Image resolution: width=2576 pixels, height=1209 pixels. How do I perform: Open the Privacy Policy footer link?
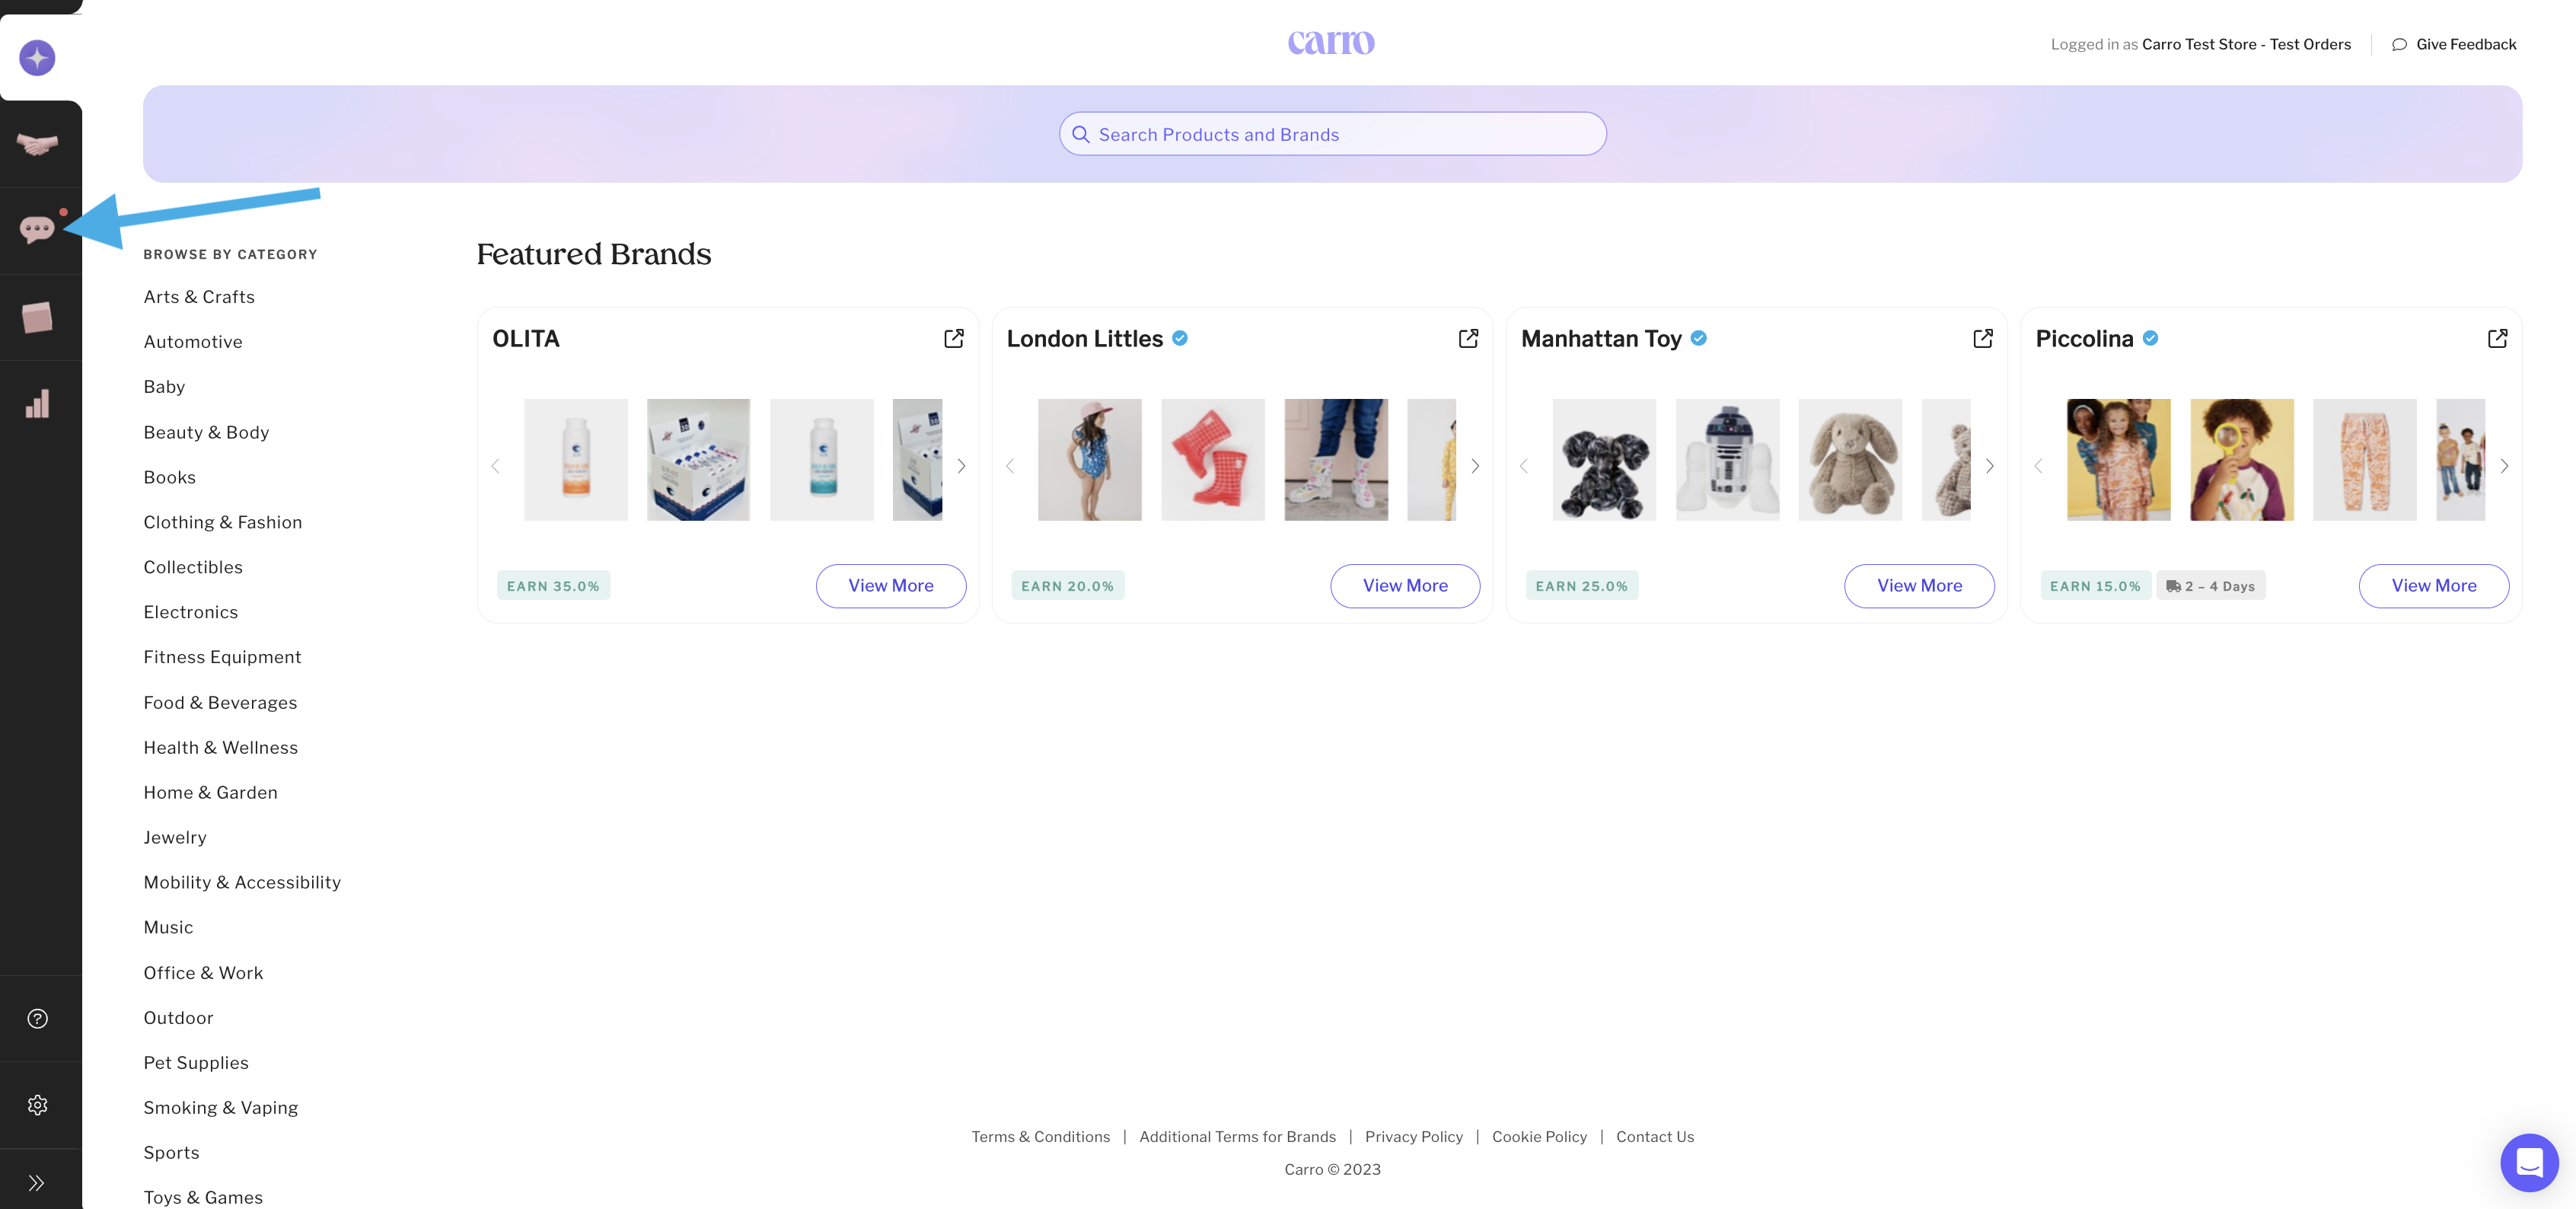click(x=1413, y=1136)
